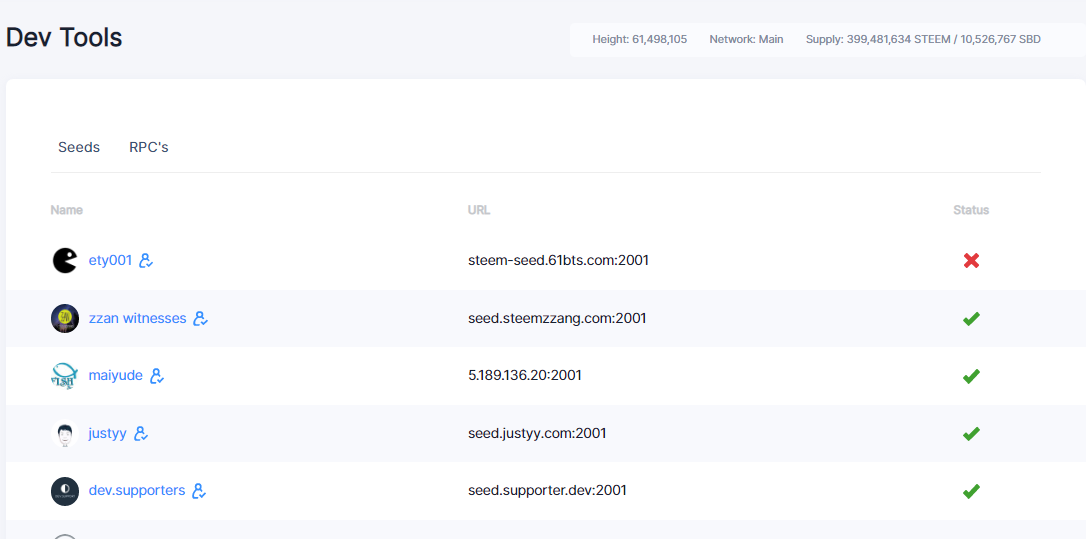Select the seed.justyy.com:2001 URL text
This screenshot has height=539, width=1086.
pos(537,434)
